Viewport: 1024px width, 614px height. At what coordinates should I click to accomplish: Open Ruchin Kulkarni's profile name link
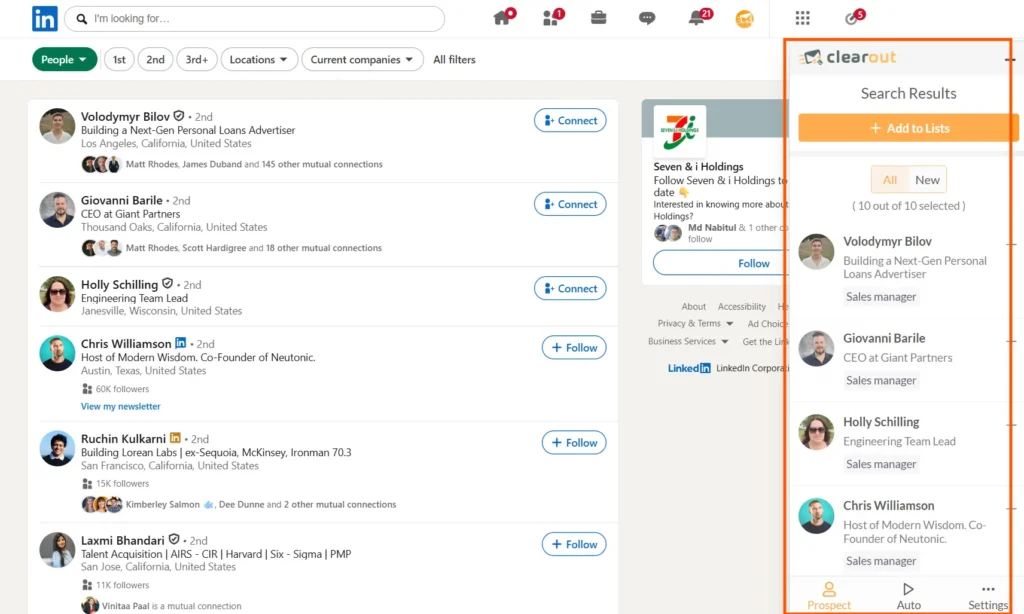point(123,438)
